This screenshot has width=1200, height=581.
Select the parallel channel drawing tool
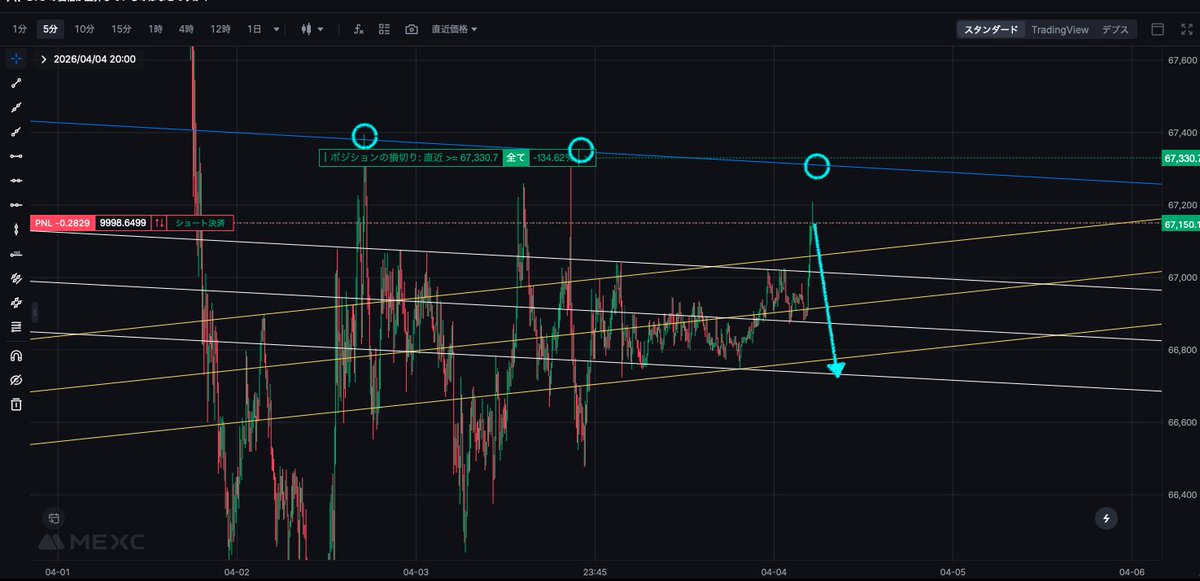point(16,278)
